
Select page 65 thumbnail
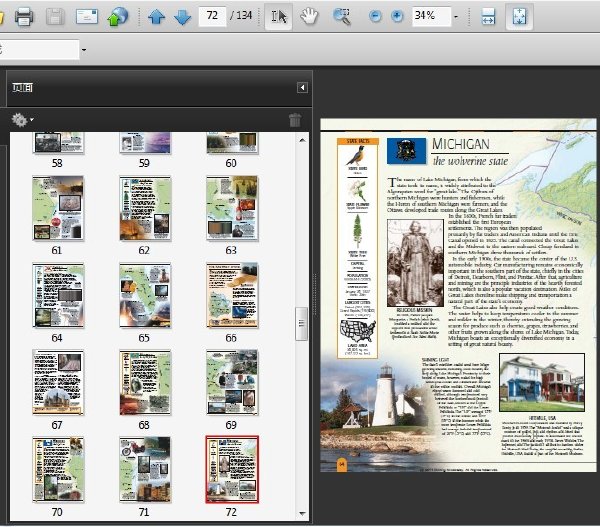(145, 295)
